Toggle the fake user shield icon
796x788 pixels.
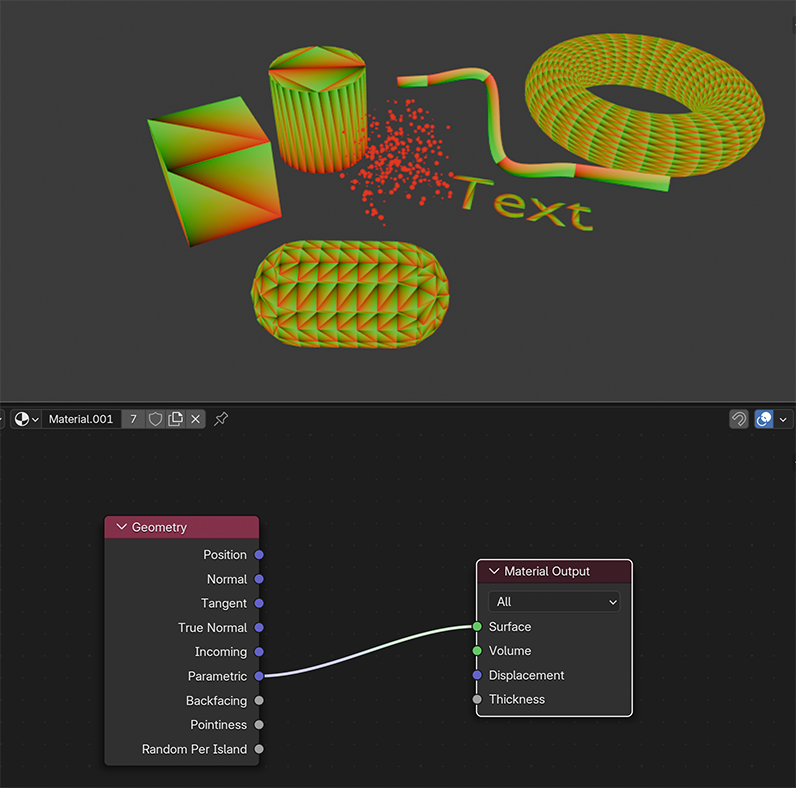tap(155, 419)
